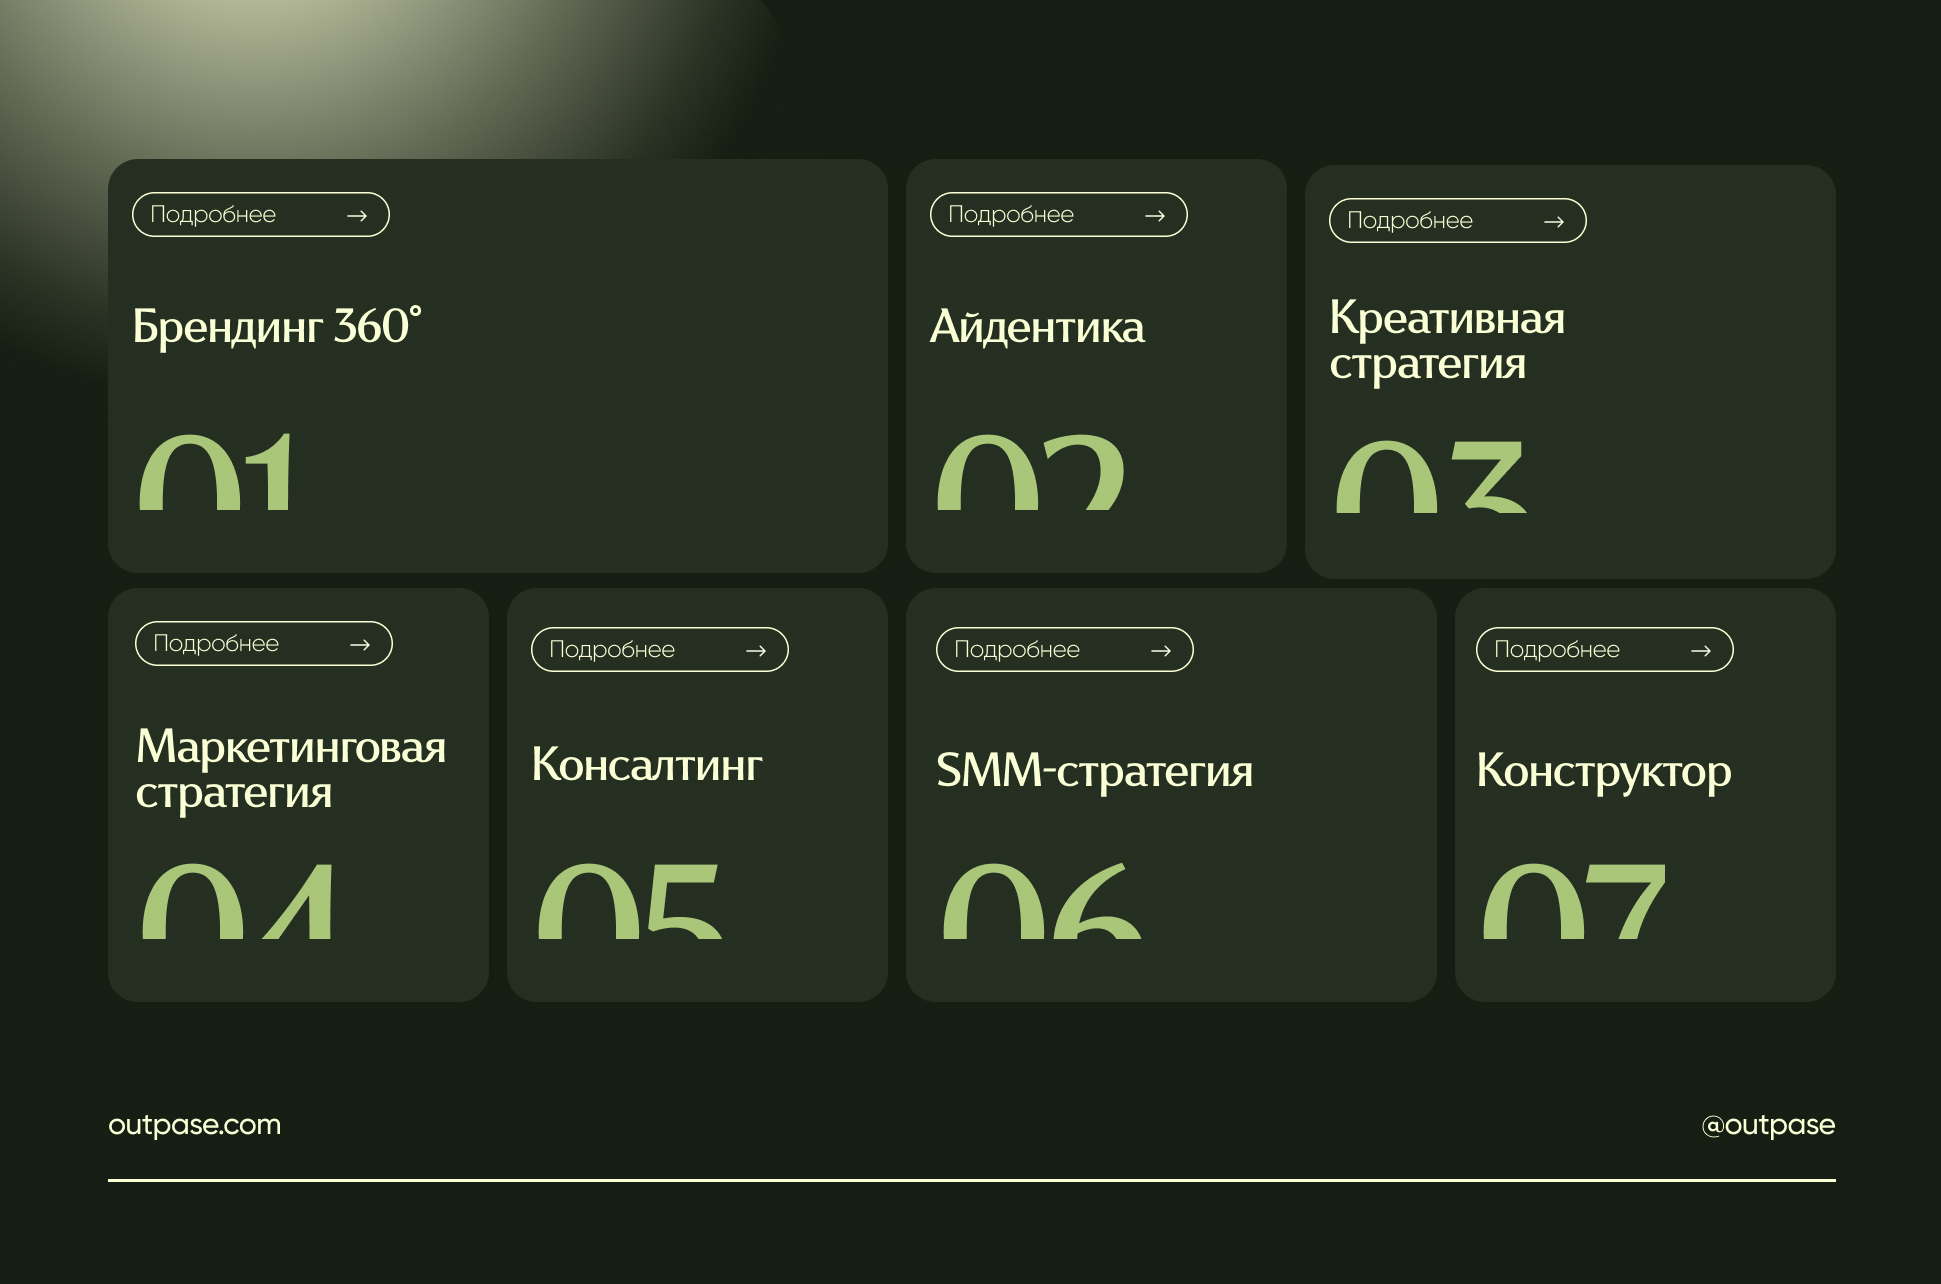Viewport: 1941px width, 1284px height.
Task: Click arrow icon in Маркетинговая стратегия card
Action: tap(360, 645)
